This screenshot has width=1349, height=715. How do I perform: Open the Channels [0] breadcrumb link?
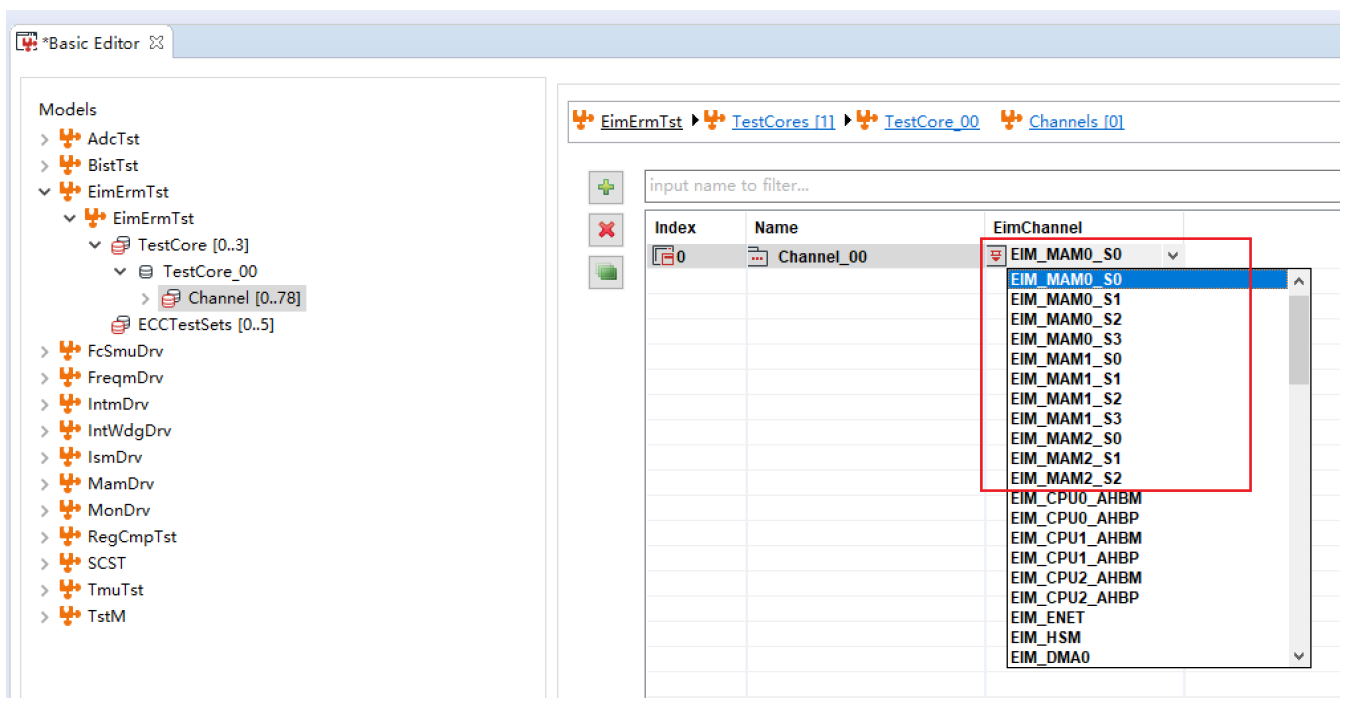(1075, 122)
